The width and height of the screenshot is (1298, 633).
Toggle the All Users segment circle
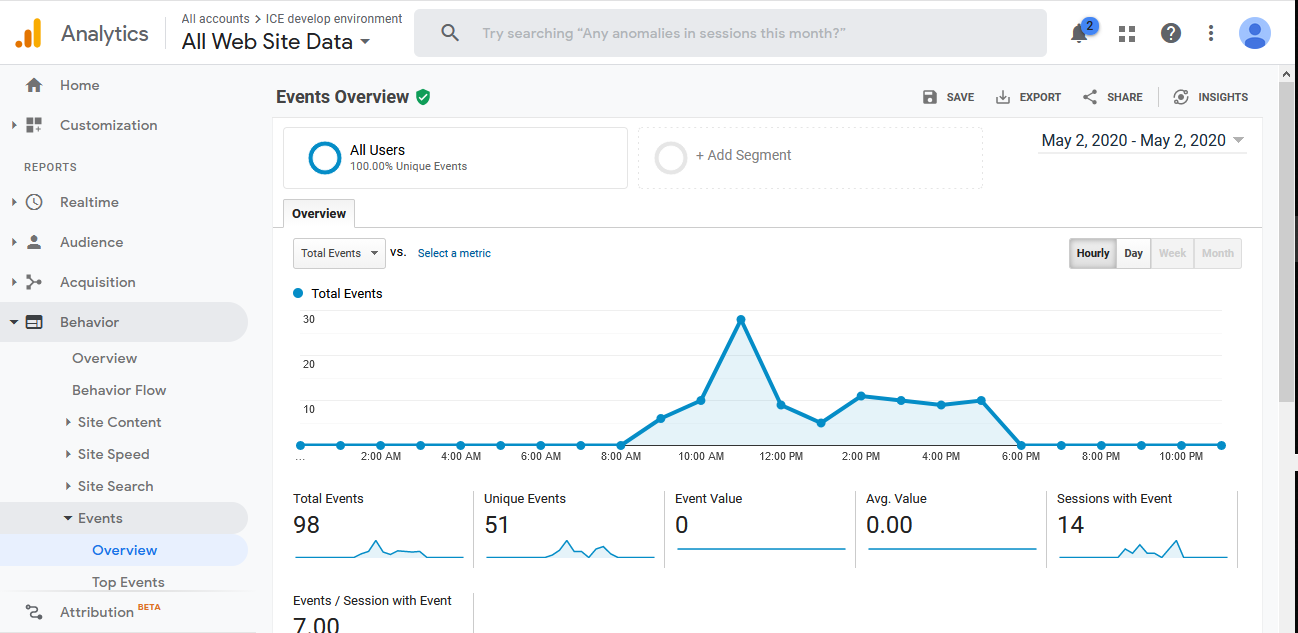point(325,158)
